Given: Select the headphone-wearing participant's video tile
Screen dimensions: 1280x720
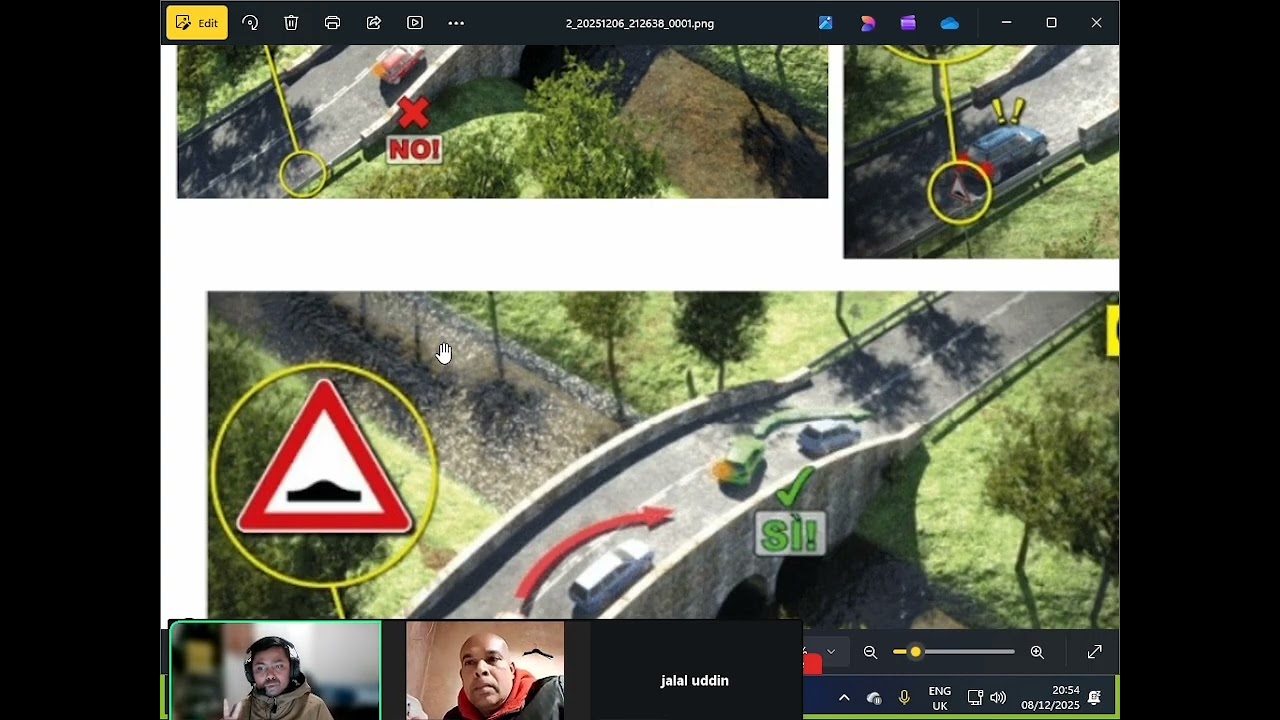Looking at the screenshot, I should pos(275,670).
